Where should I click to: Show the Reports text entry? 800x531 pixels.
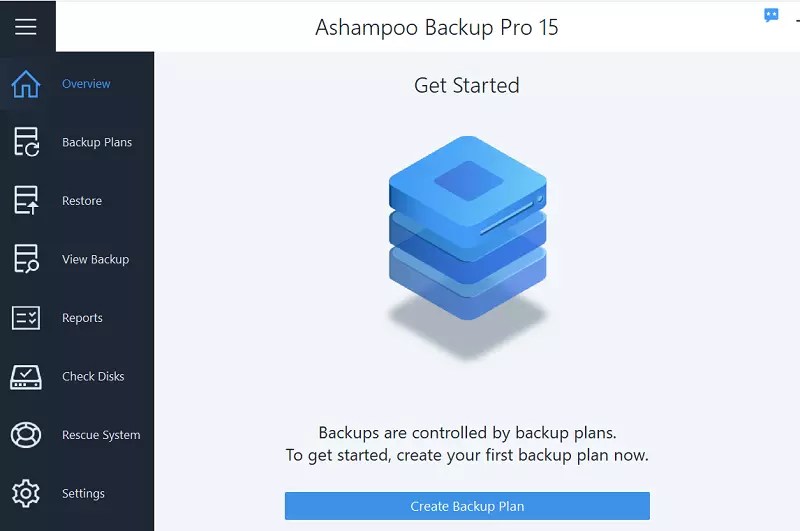pos(82,318)
